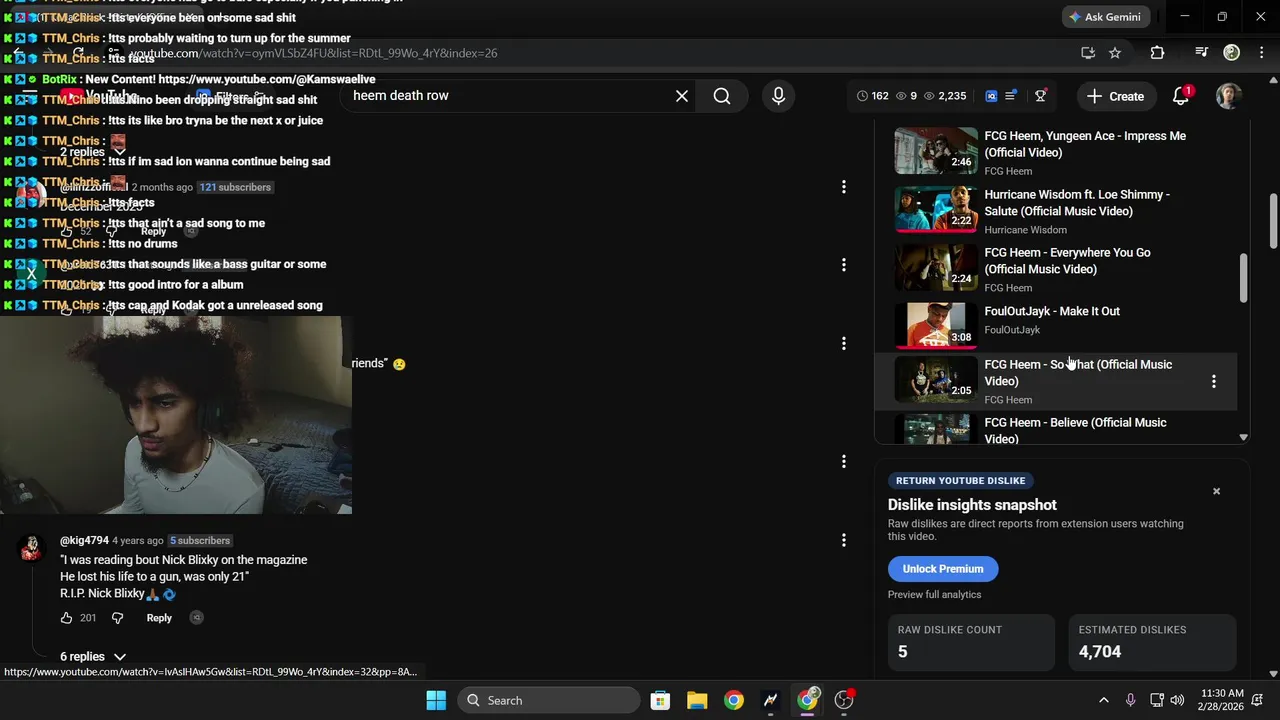This screenshot has height=720, width=1280.
Task: Play FCG Heem So What thumbnail
Action: (x=936, y=380)
